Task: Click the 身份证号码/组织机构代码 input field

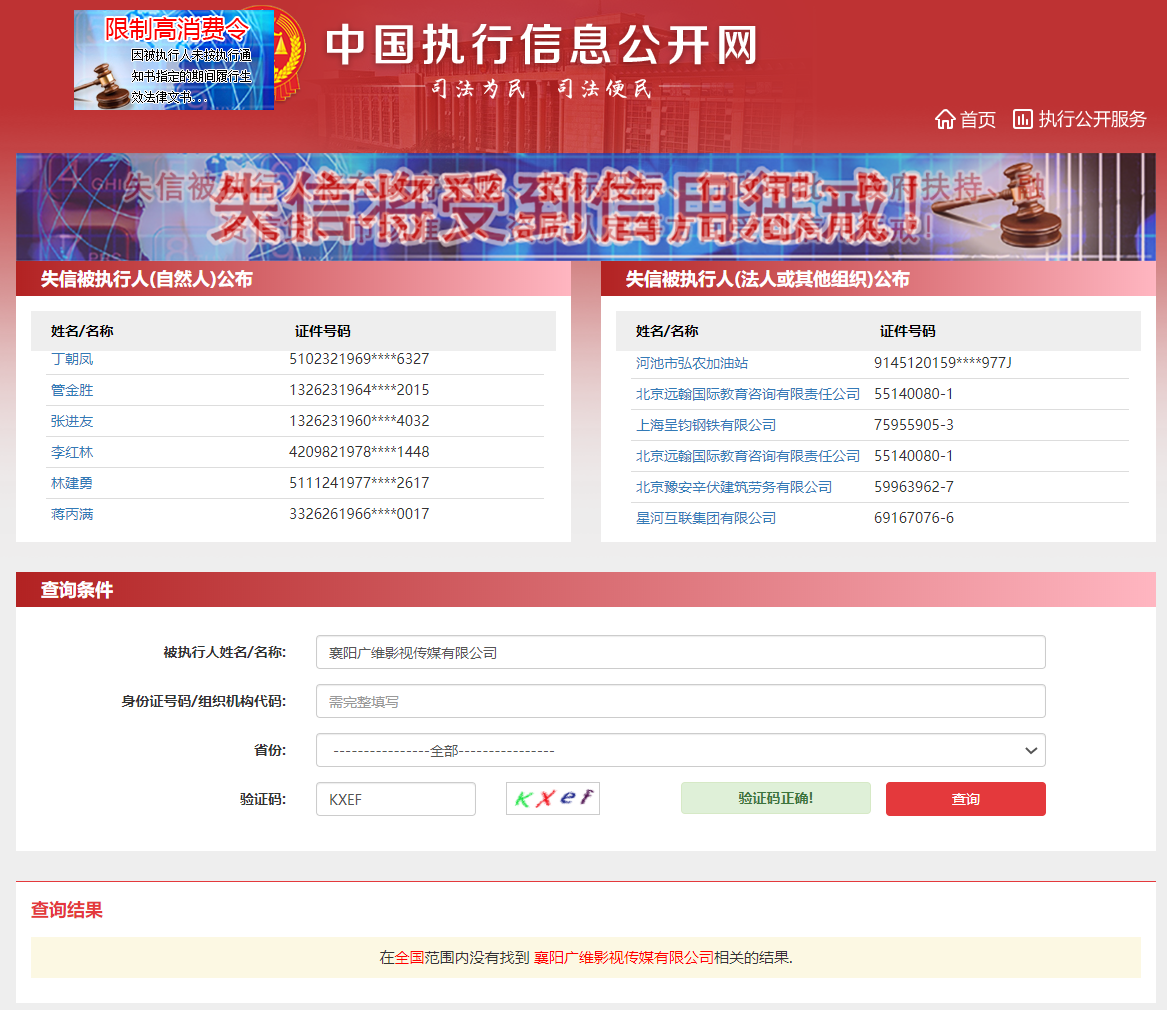Action: click(680, 702)
